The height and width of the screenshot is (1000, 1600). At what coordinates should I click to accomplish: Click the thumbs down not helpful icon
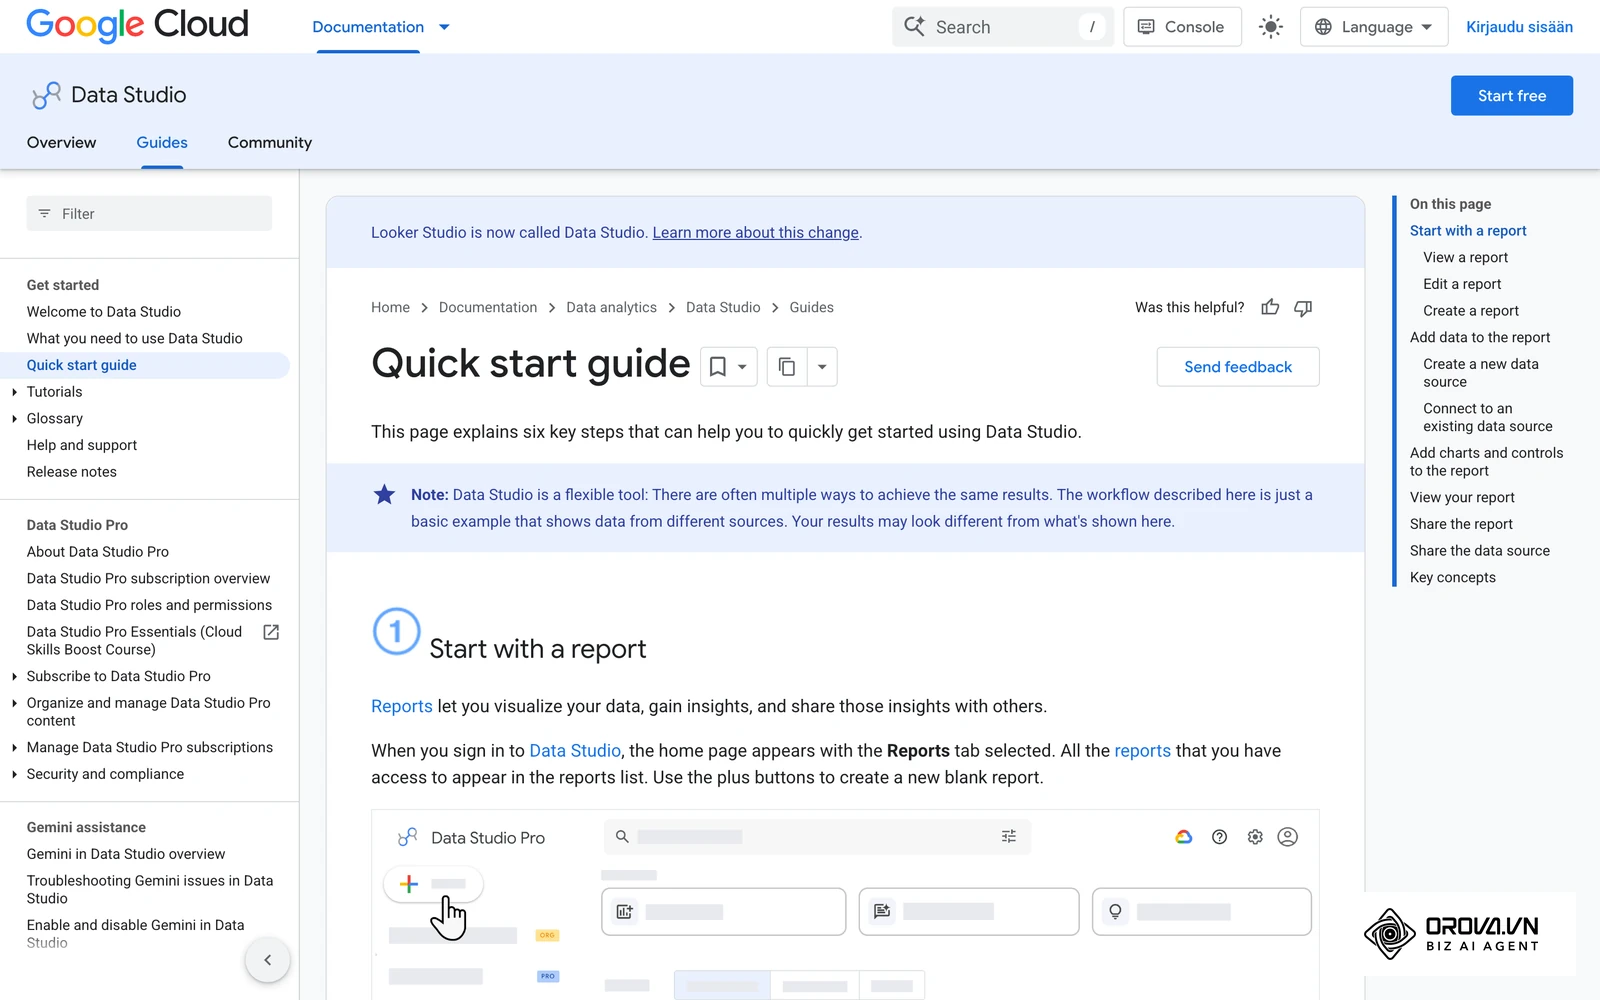point(1303,308)
